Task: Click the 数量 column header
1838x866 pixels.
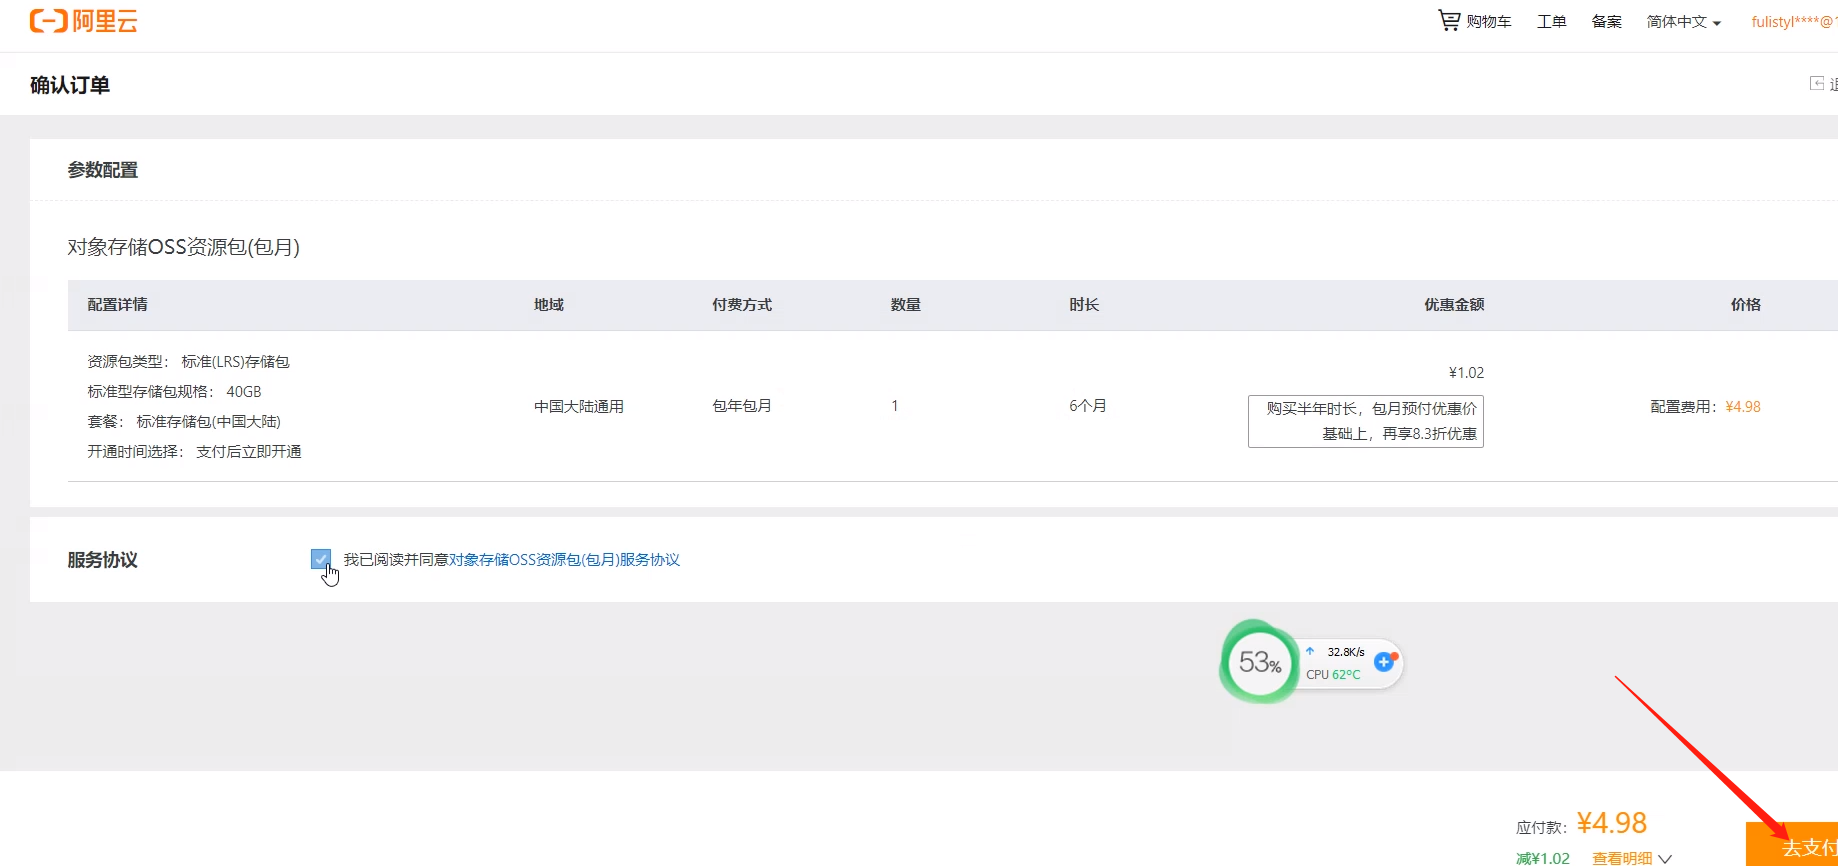Action: tap(906, 304)
